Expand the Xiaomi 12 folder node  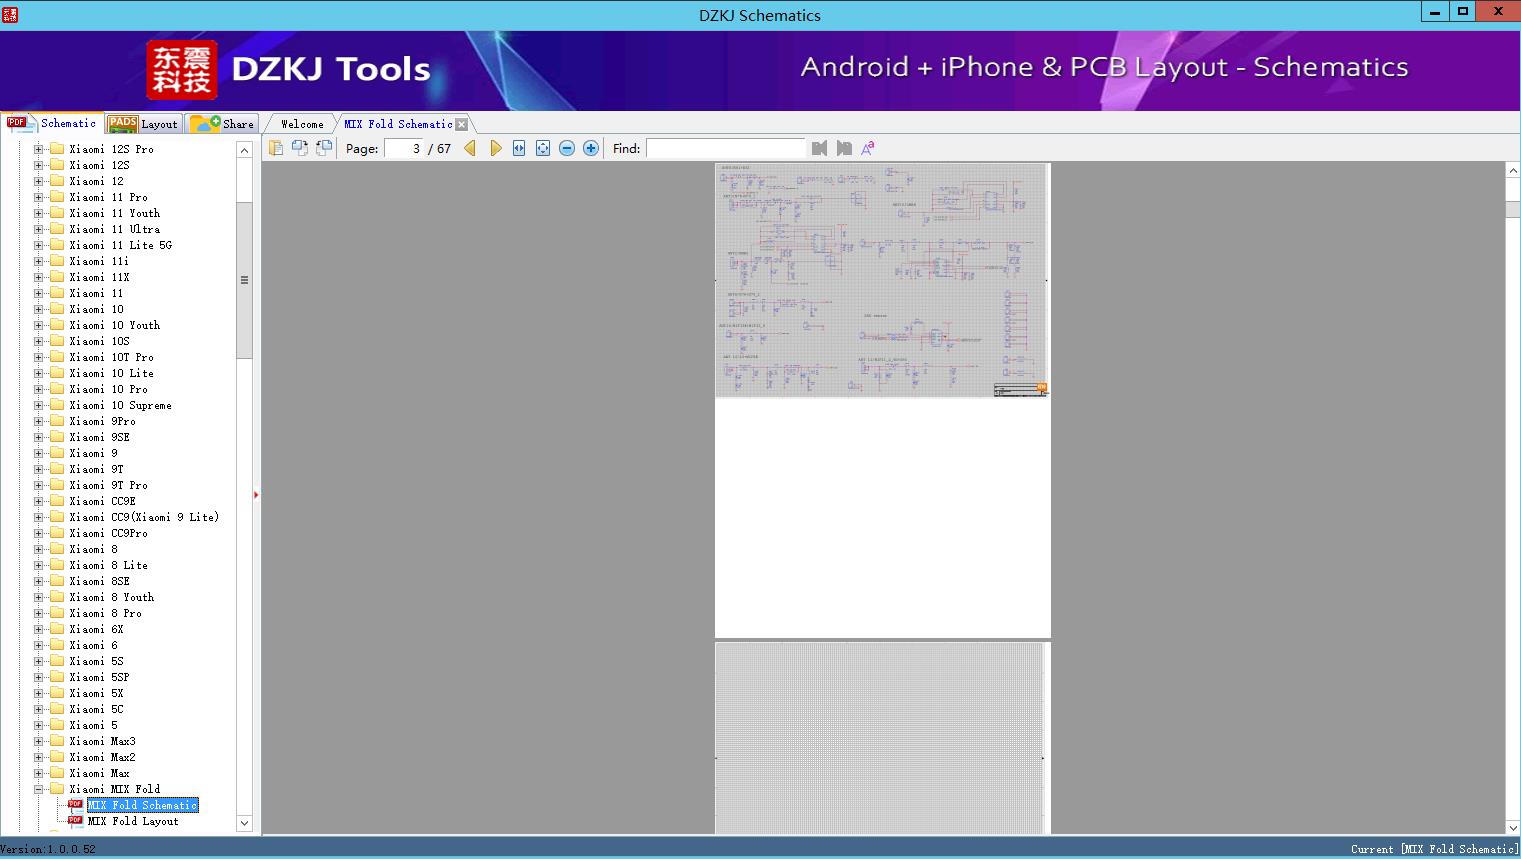click(x=39, y=181)
